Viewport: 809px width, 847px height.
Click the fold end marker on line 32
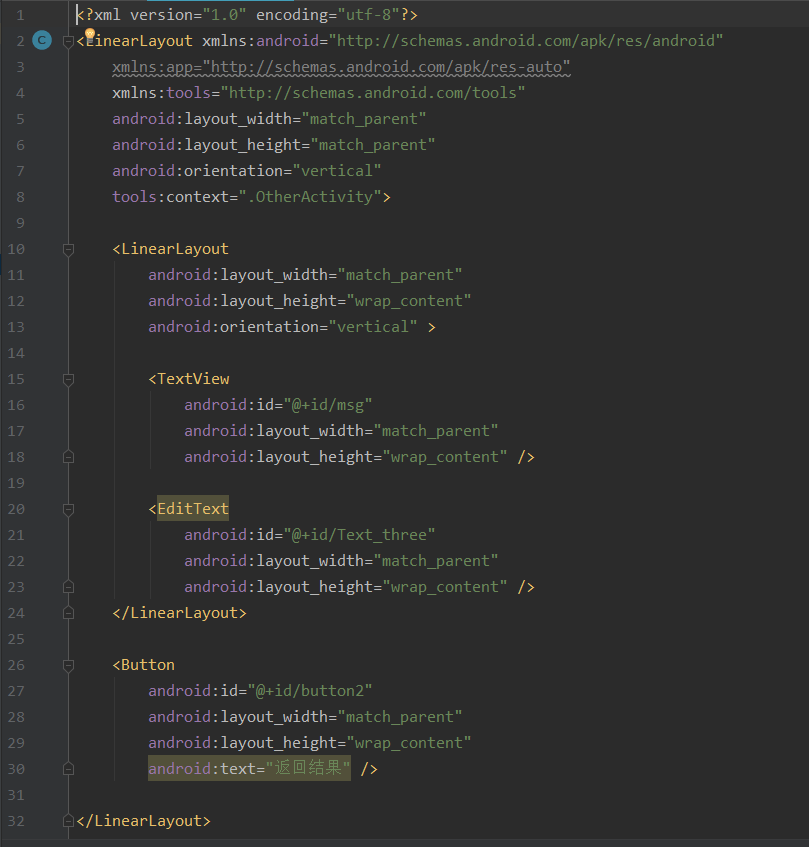click(x=68, y=821)
